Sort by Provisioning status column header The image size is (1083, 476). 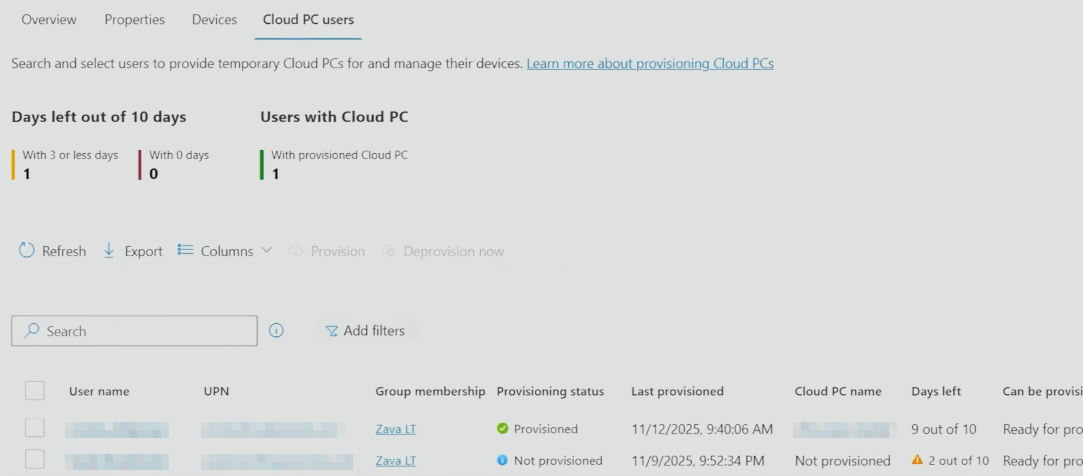point(550,391)
